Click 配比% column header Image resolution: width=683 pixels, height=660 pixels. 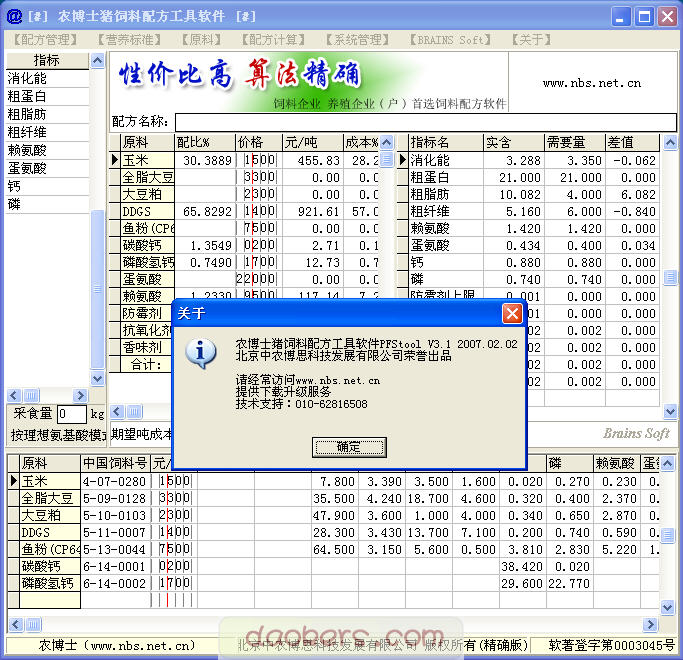(x=205, y=142)
